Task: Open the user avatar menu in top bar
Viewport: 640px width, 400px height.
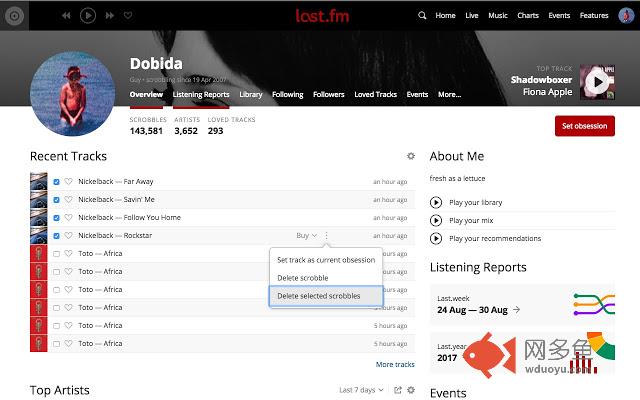Action: [626, 16]
